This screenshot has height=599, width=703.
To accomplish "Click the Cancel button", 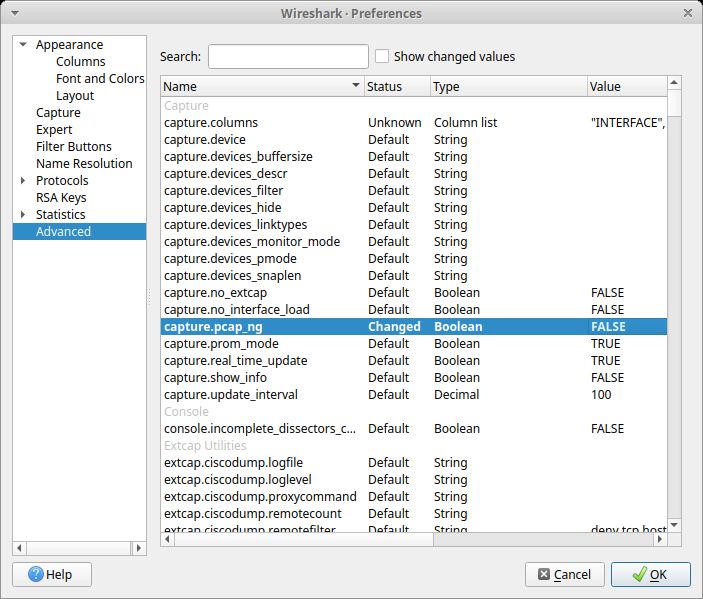I will pyautogui.click(x=565, y=574).
